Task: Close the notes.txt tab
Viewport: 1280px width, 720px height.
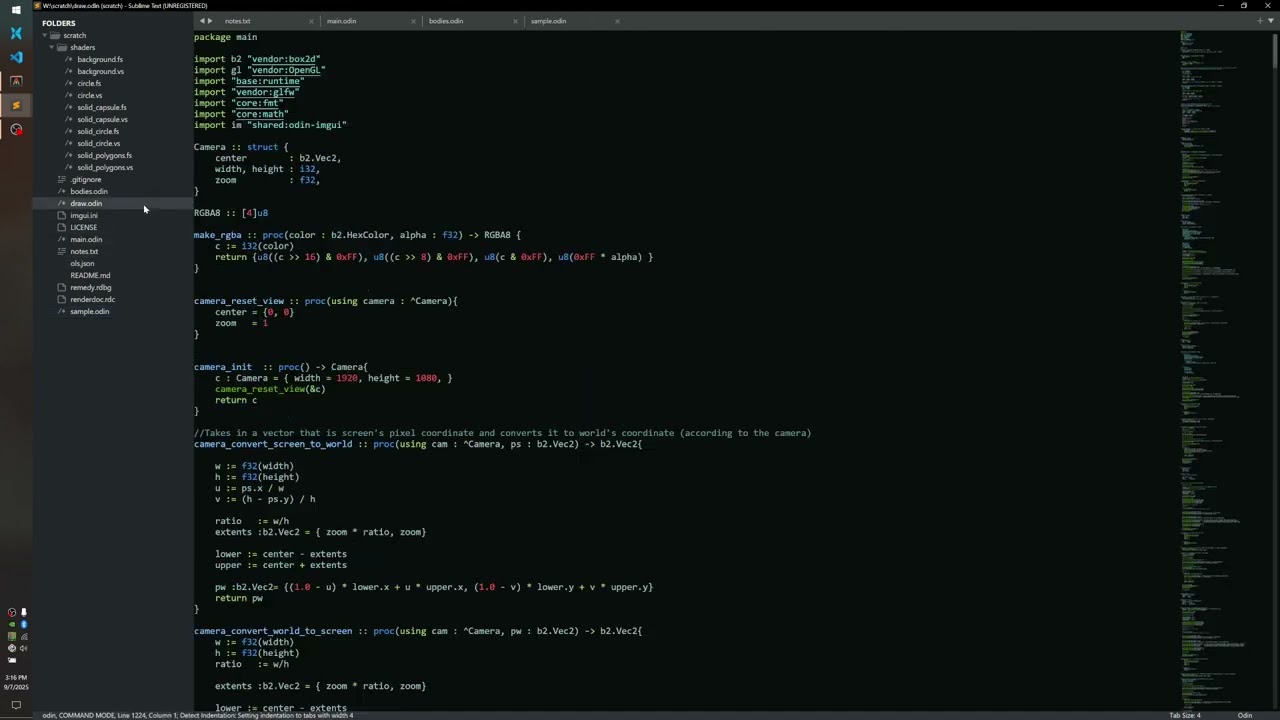Action: 311,21
